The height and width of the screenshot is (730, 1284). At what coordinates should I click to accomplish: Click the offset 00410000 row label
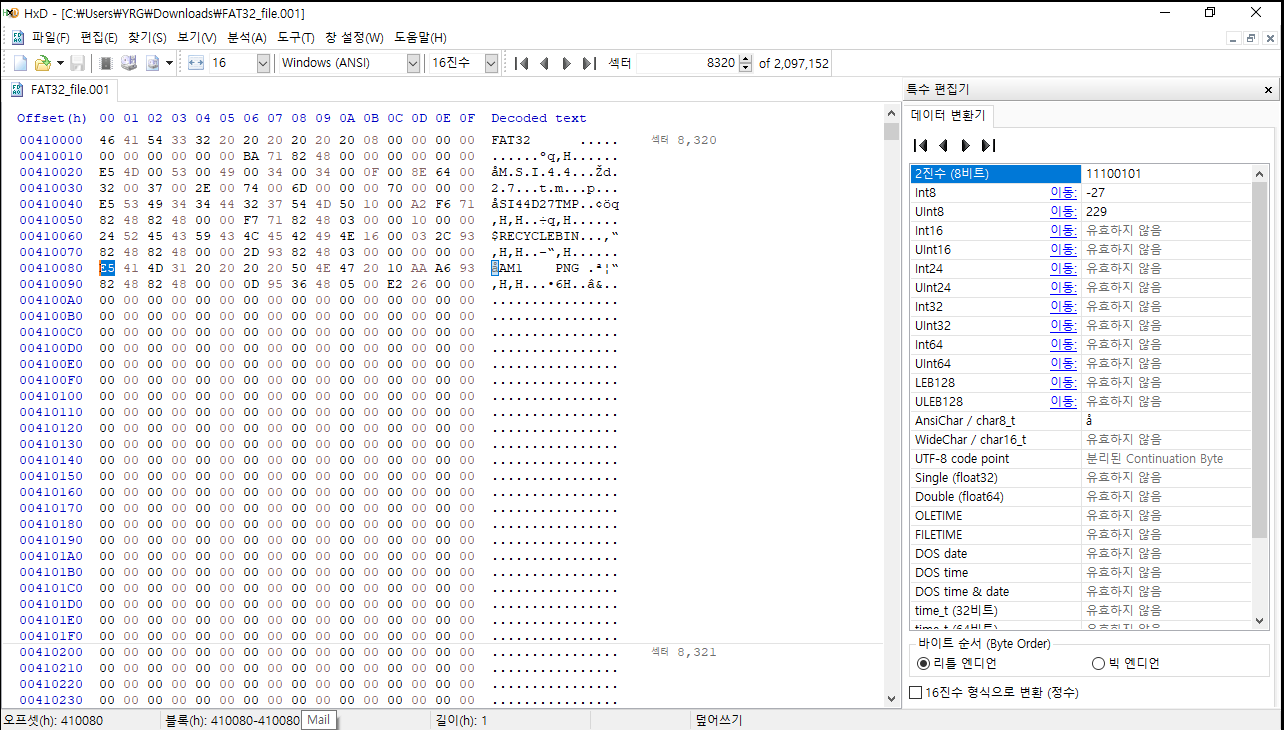[51, 140]
